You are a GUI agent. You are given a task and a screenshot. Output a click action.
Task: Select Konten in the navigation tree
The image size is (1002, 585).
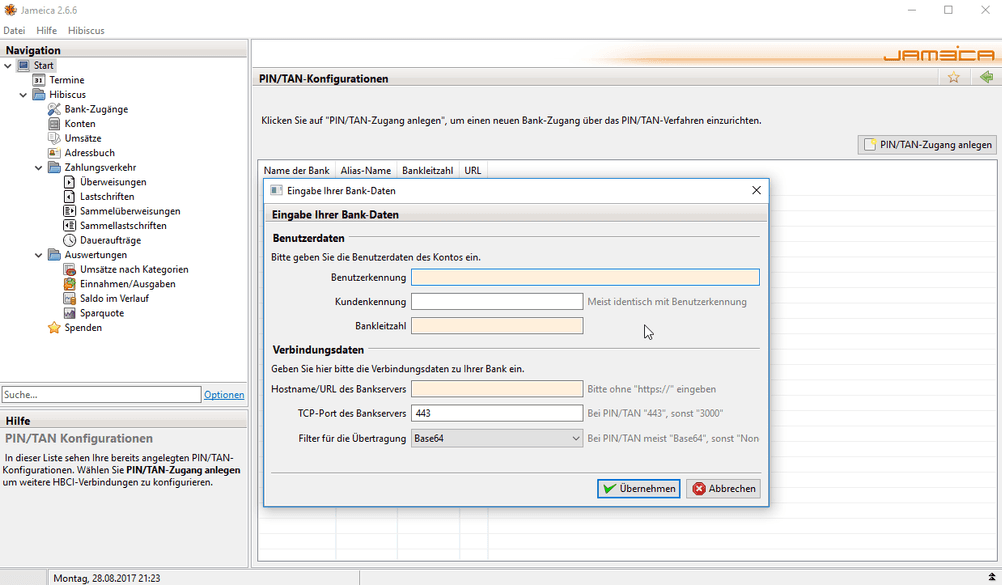coord(80,124)
